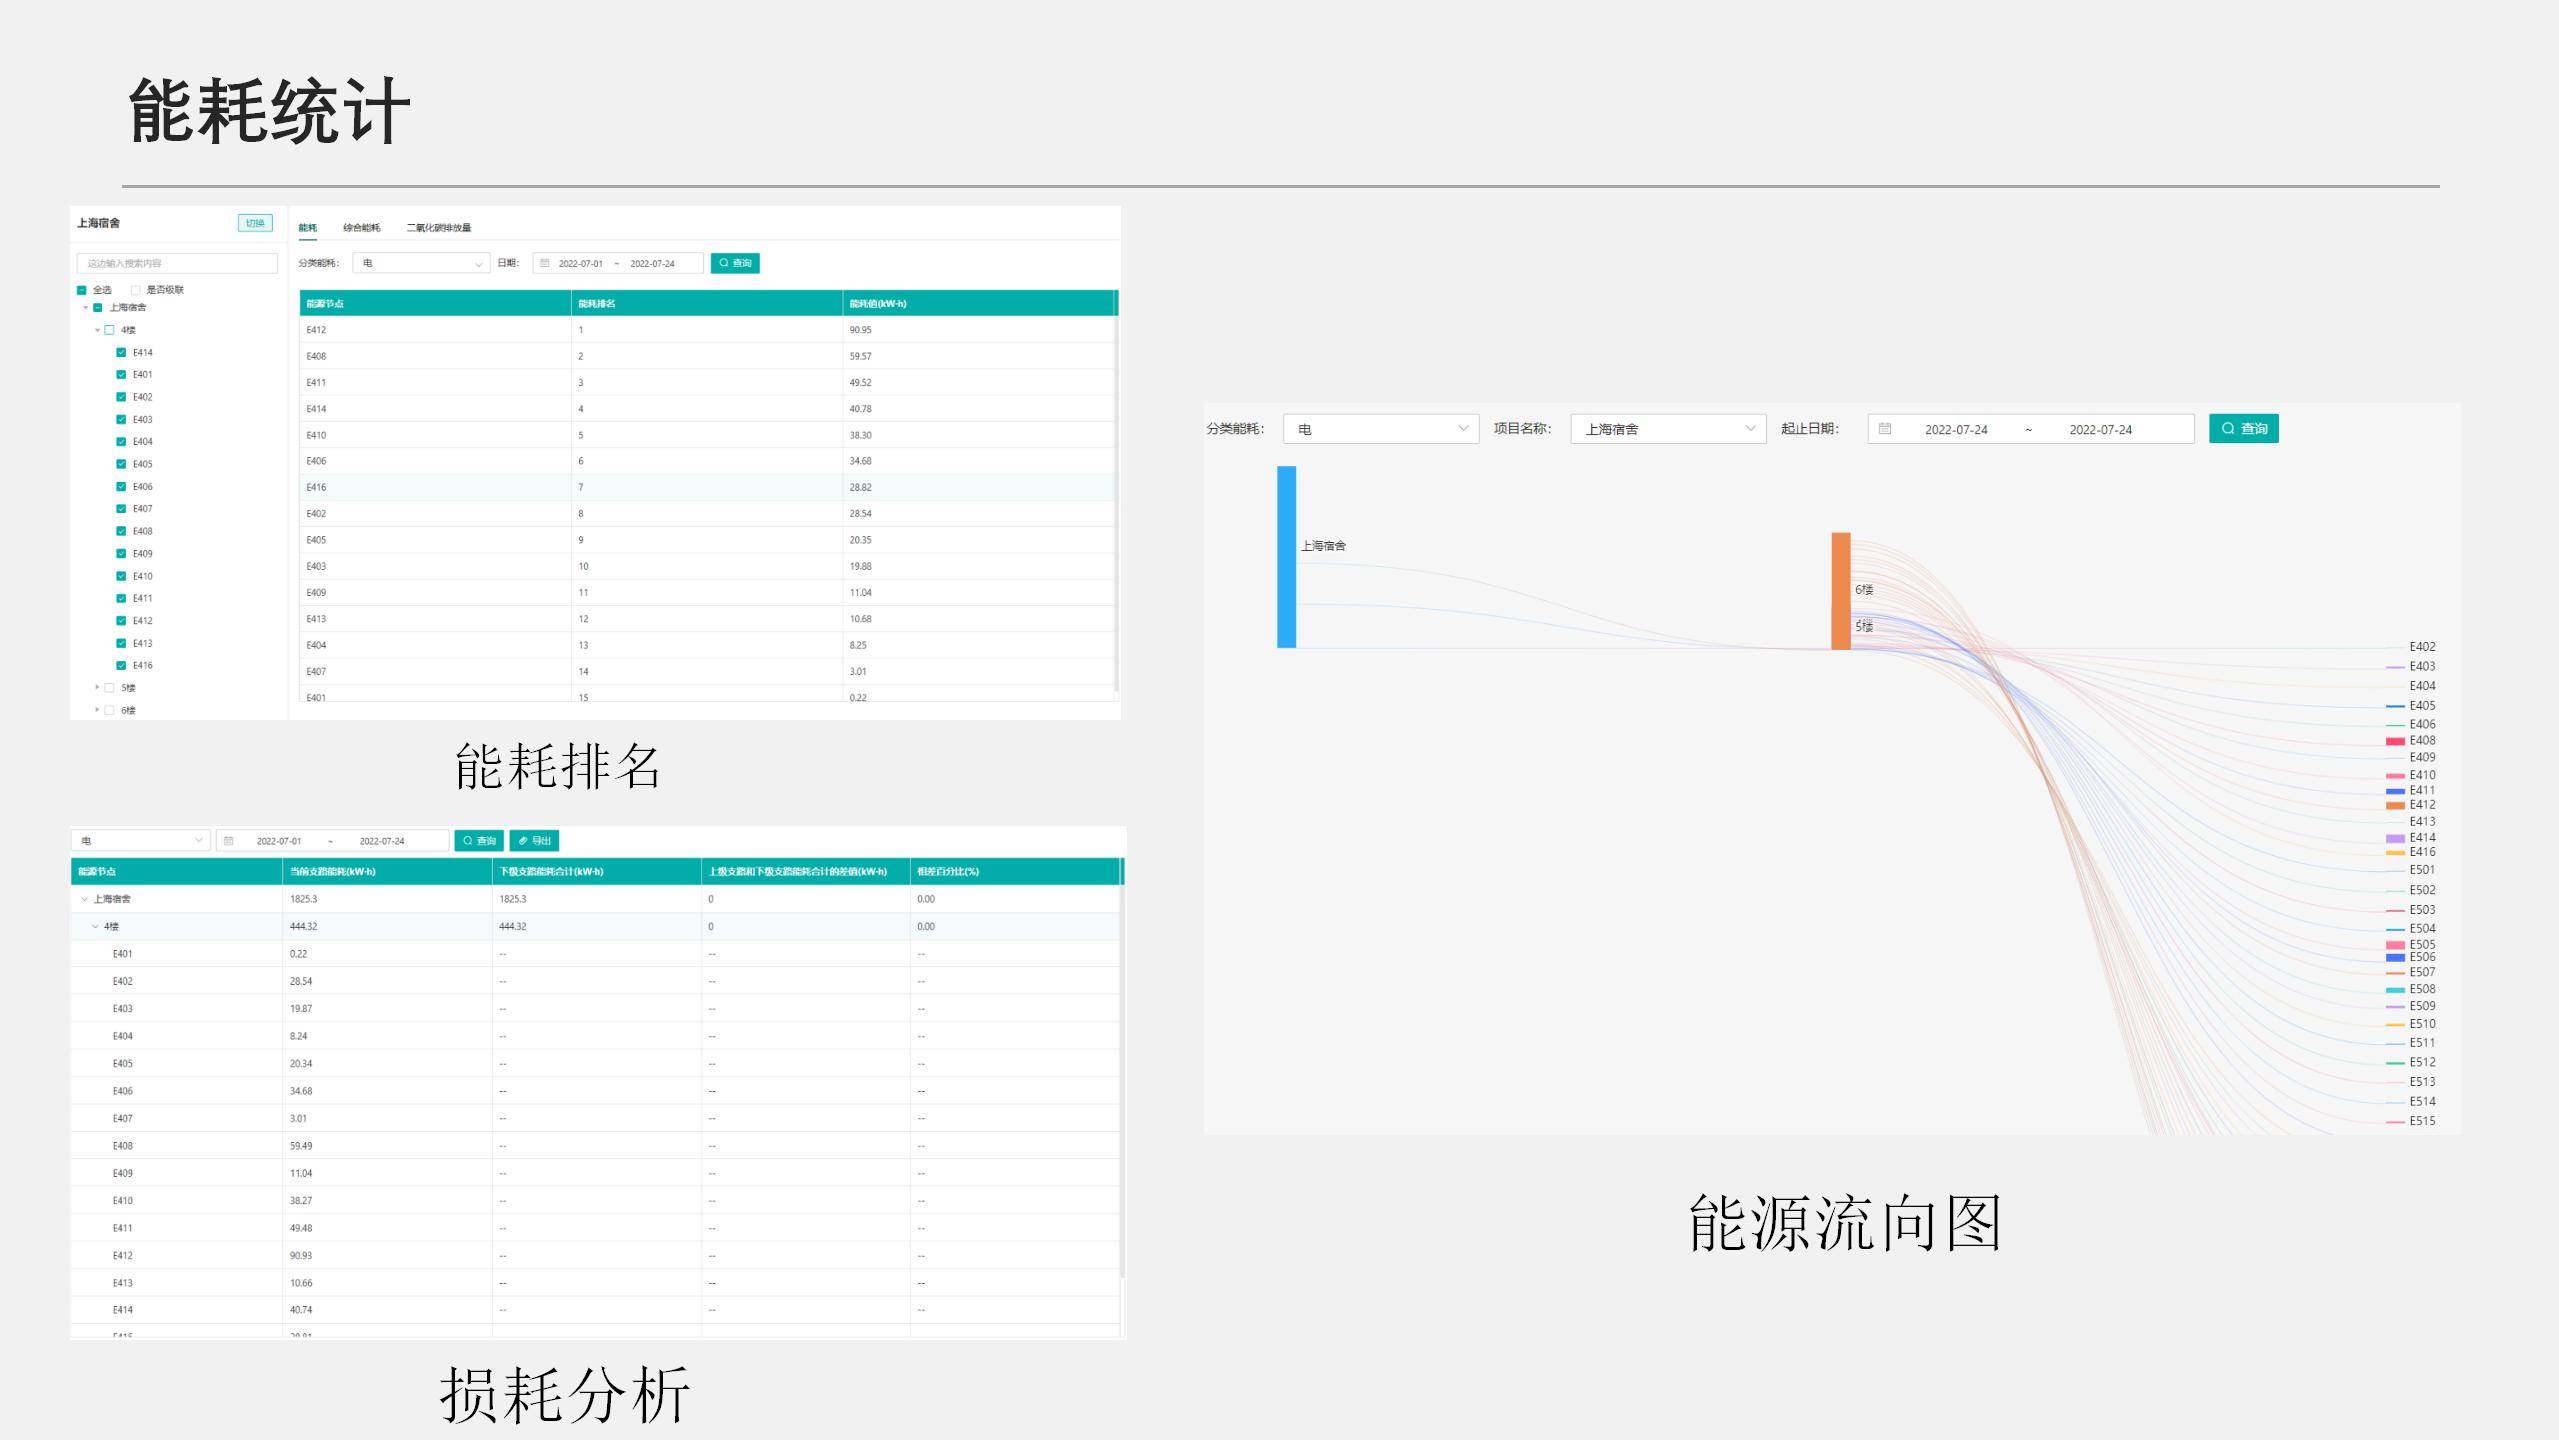The height and width of the screenshot is (1440, 2559).
Task: Switch to the 二氧化碳排放量 tab
Action: [x=438, y=228]
